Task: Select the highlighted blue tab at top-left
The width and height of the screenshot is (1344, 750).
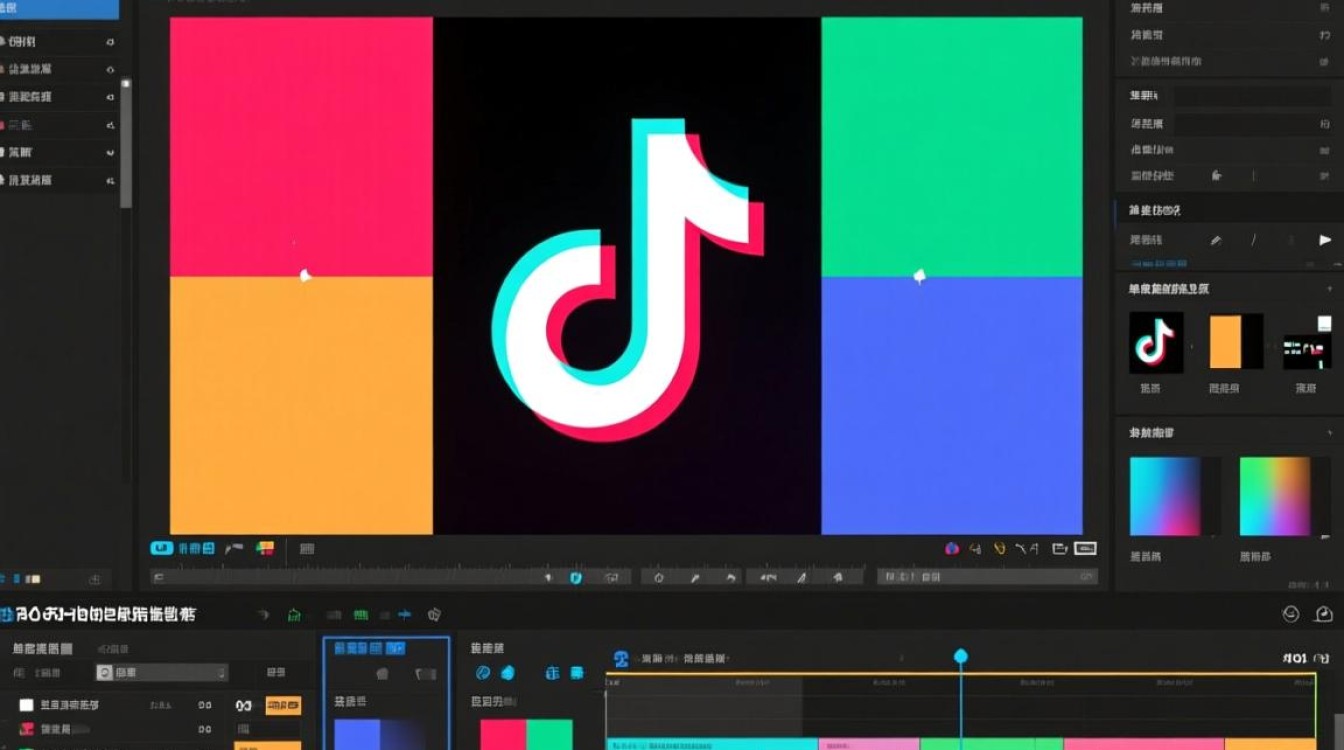Action: [x=59, y=9]
